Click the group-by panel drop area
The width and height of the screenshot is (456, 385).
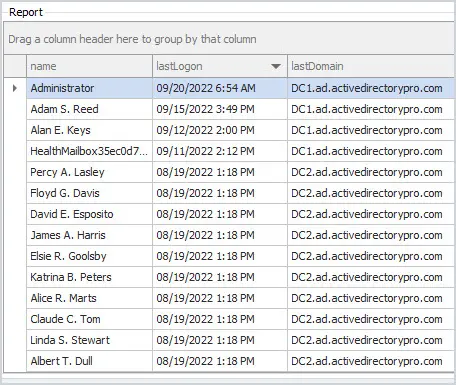(229, 39)
